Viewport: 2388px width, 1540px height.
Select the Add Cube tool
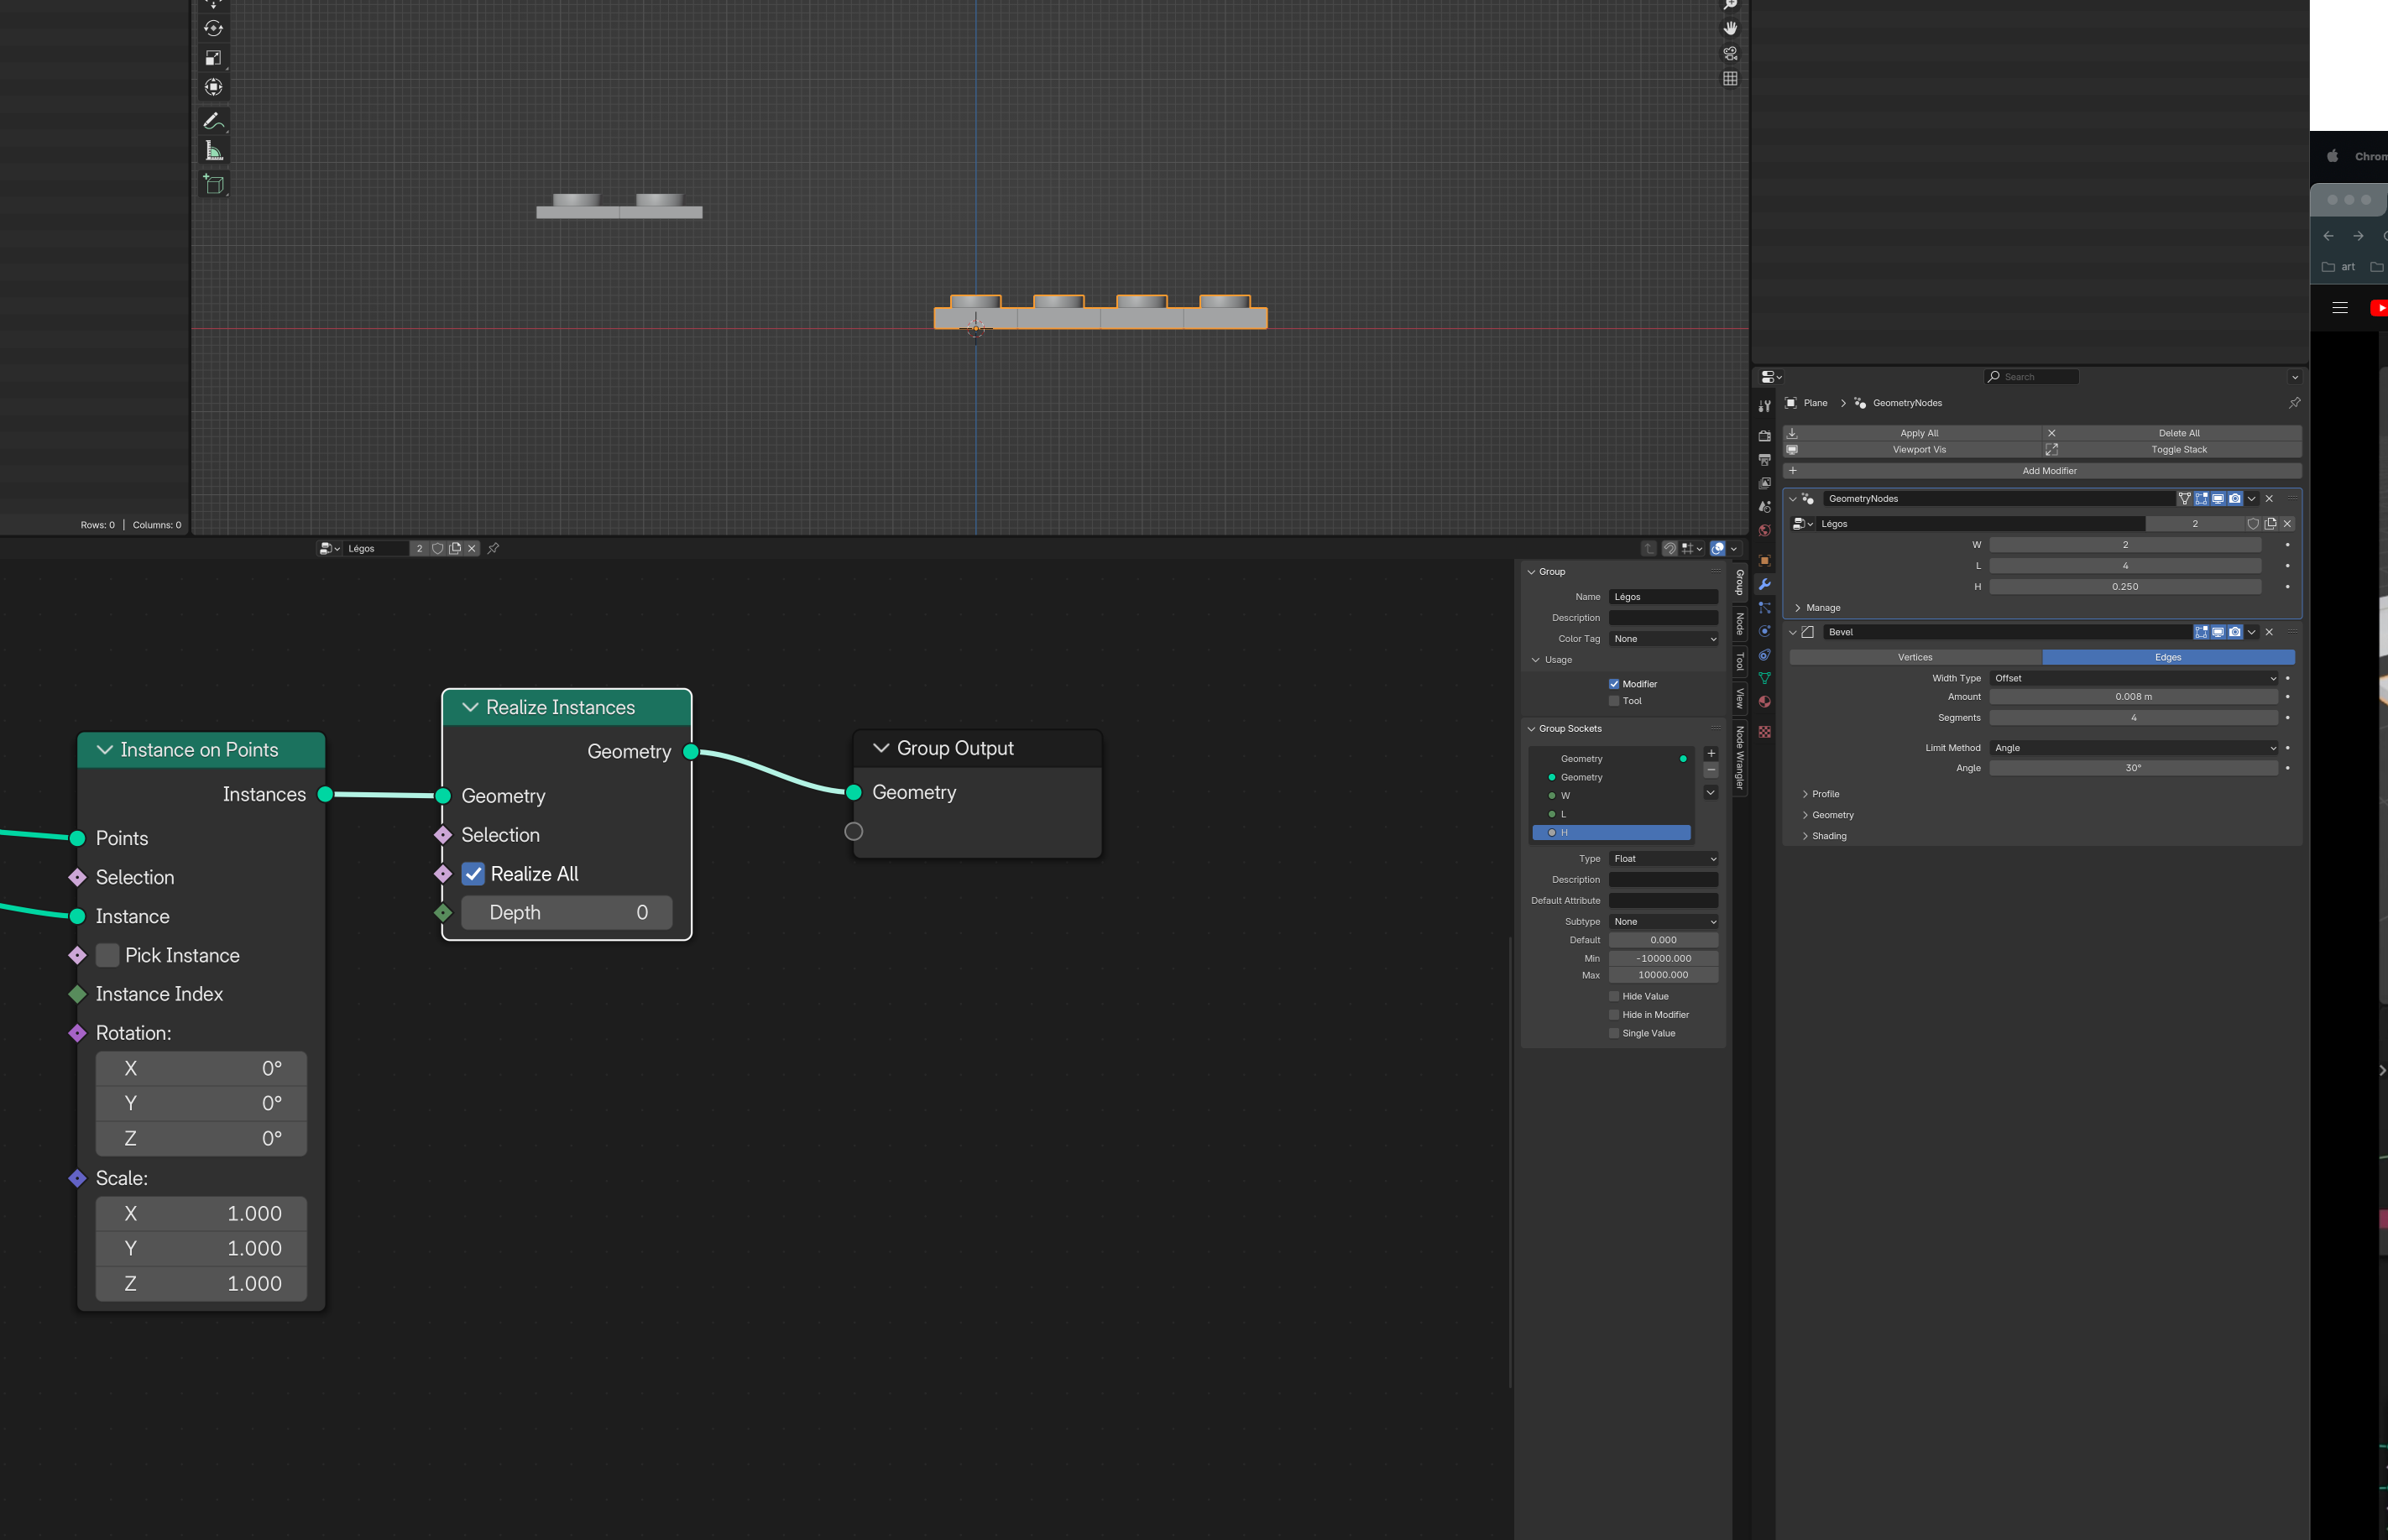213,184
